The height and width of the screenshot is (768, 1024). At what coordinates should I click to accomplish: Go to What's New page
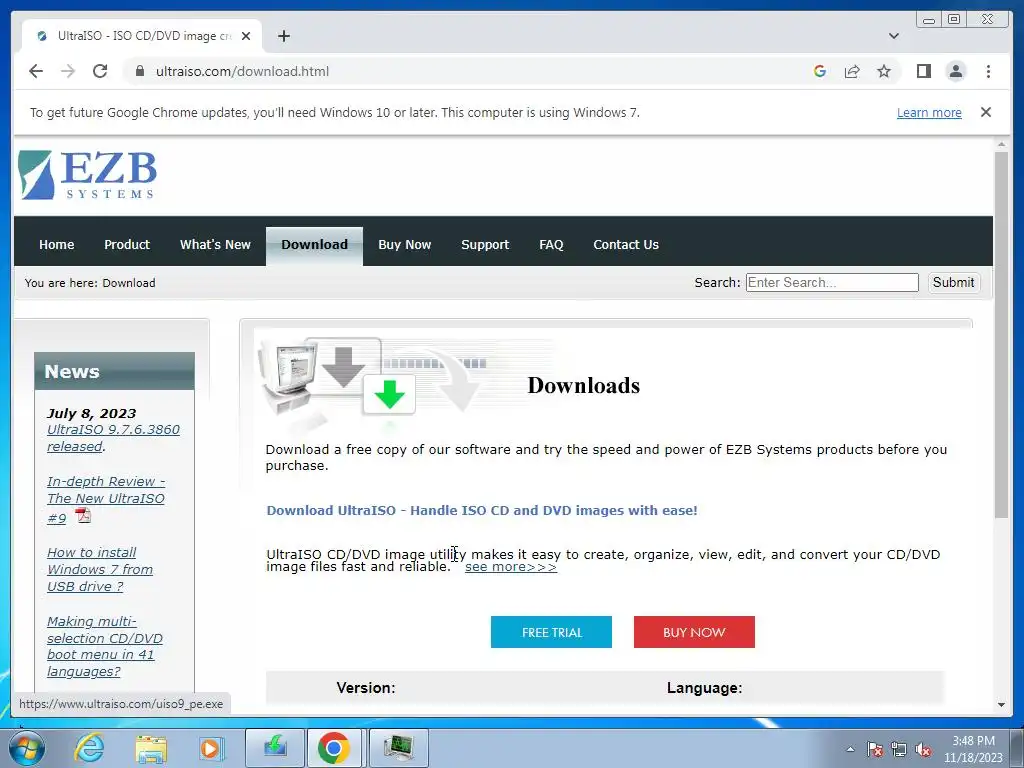pyautogui.click(x=215, y=244)
